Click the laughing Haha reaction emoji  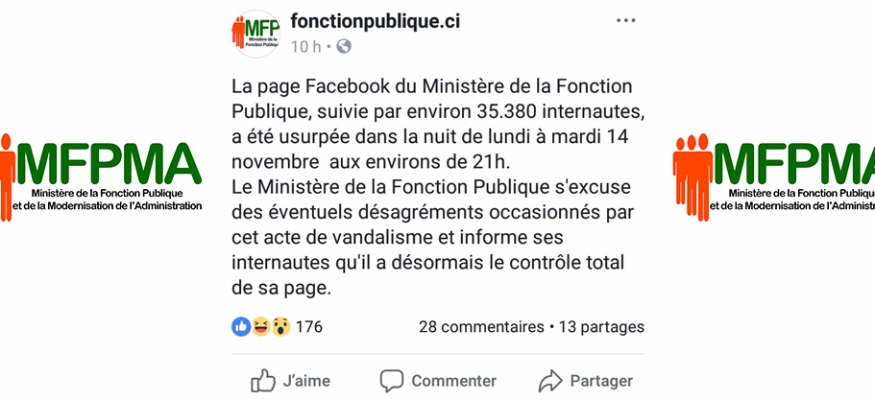point(260,327)
